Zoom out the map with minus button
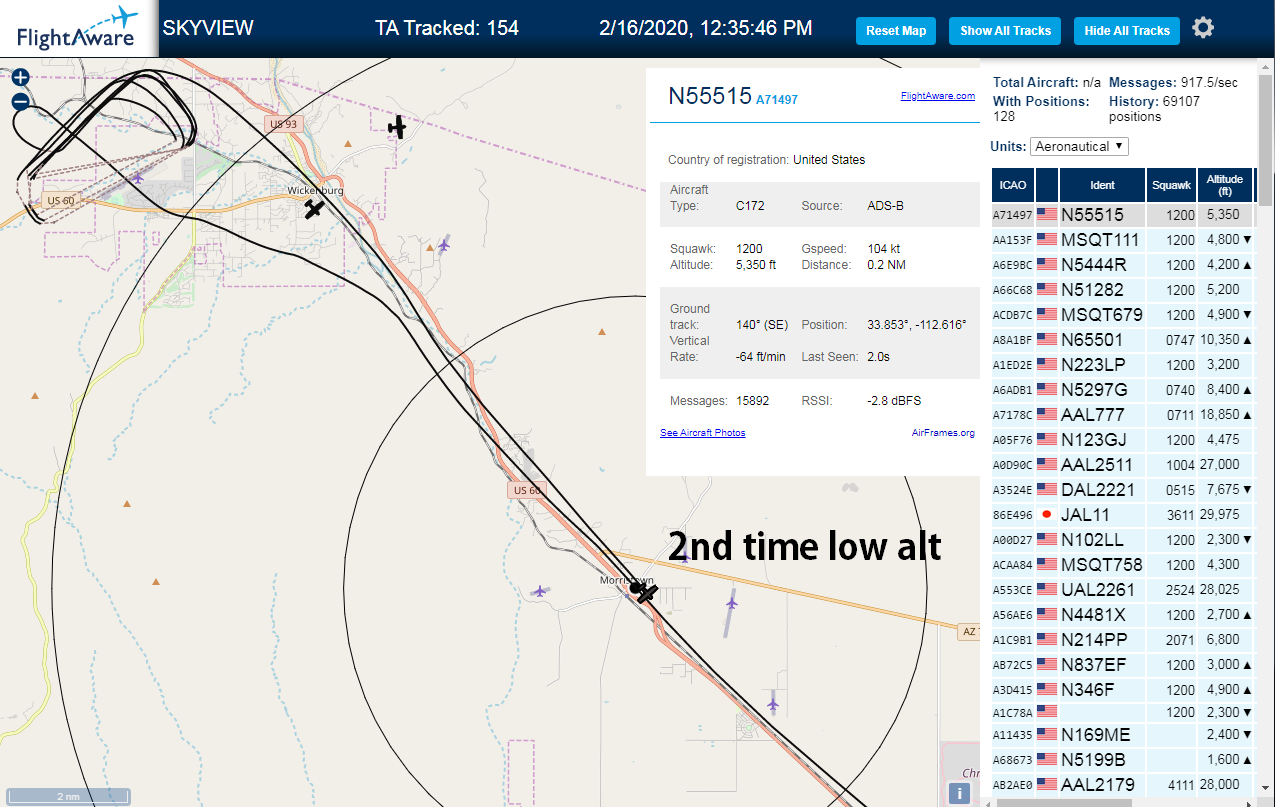 20,101
